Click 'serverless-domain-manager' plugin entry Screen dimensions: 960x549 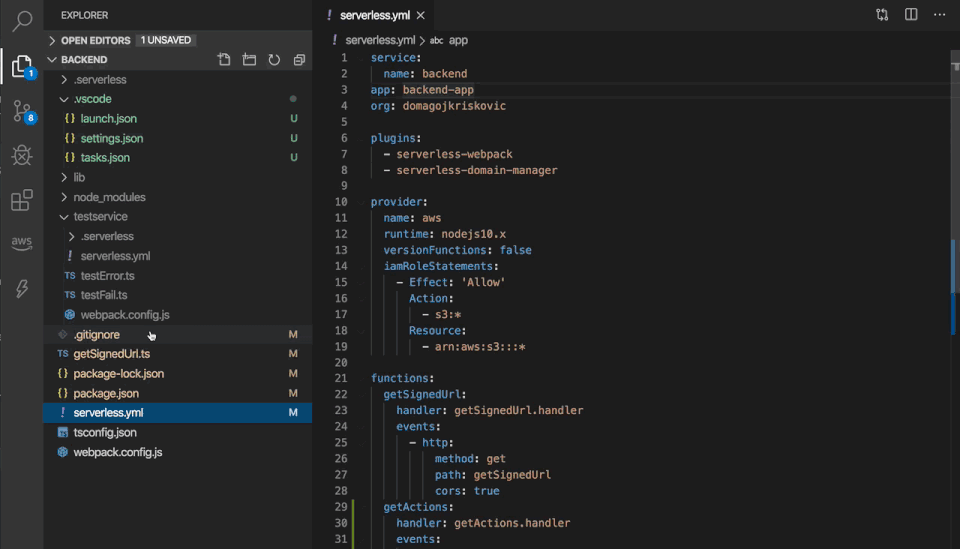tap(477, 170)
